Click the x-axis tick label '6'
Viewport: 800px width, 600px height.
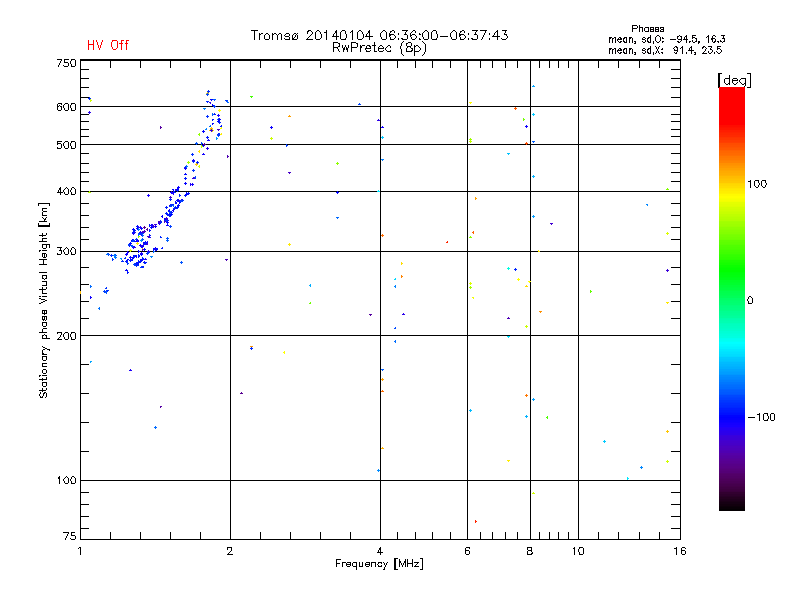click(x=467, y=551)
